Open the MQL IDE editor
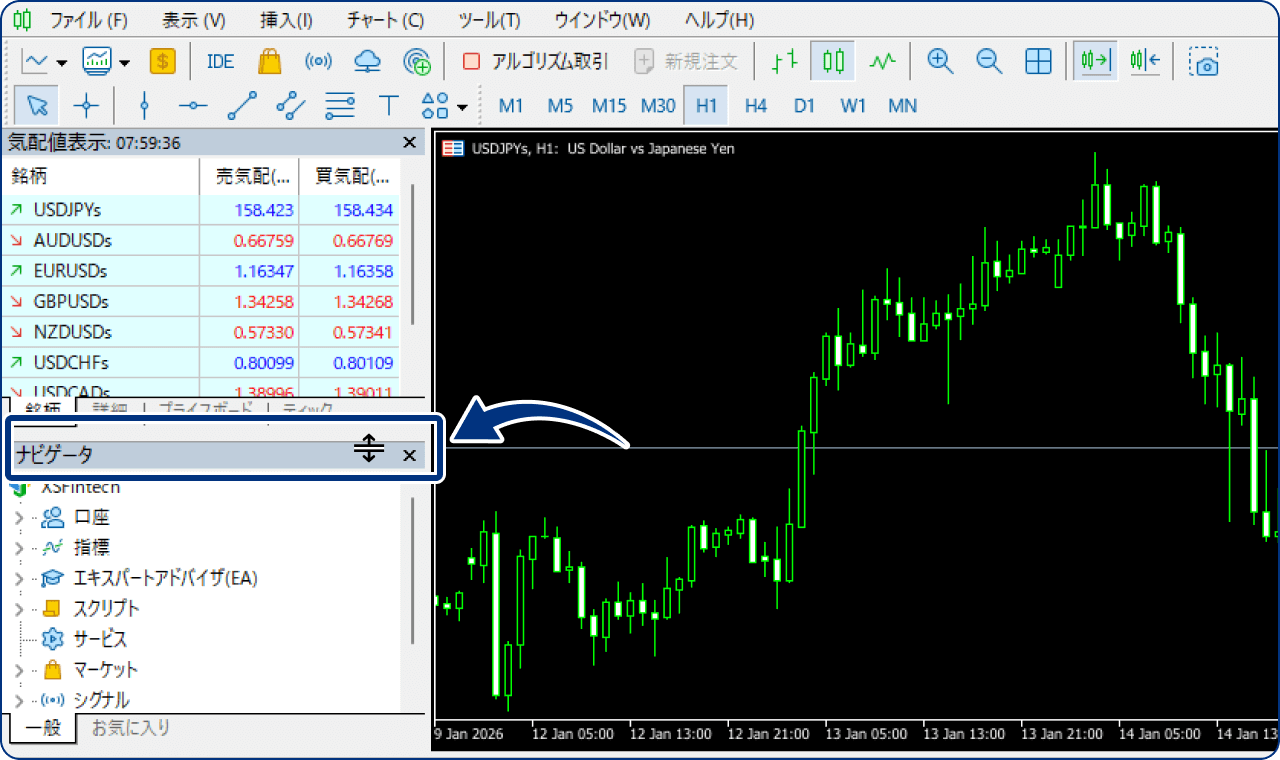Viewport: 1280px width, 760px height. 220,62
